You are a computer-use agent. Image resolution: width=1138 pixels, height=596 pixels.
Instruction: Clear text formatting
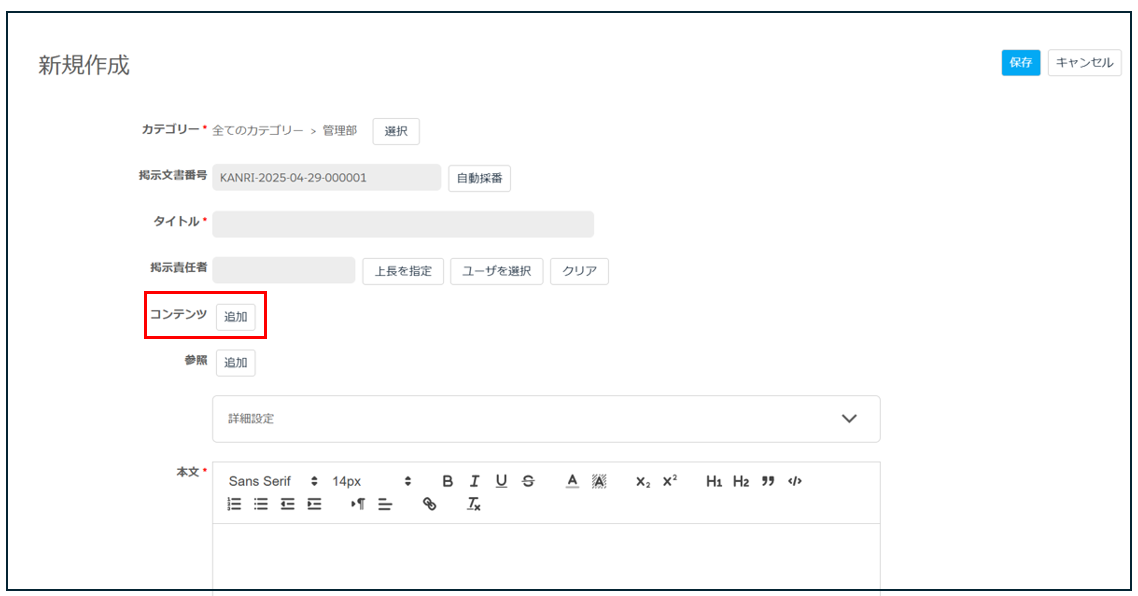click(x=473, y=504)
